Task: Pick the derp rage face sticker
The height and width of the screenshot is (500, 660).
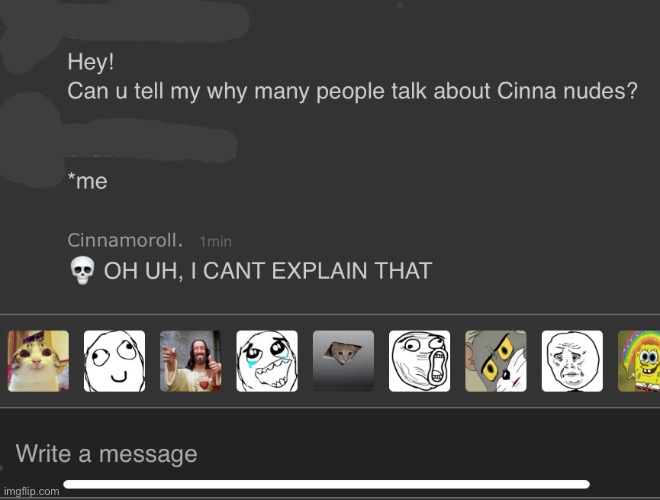Action: coord(114,361)
